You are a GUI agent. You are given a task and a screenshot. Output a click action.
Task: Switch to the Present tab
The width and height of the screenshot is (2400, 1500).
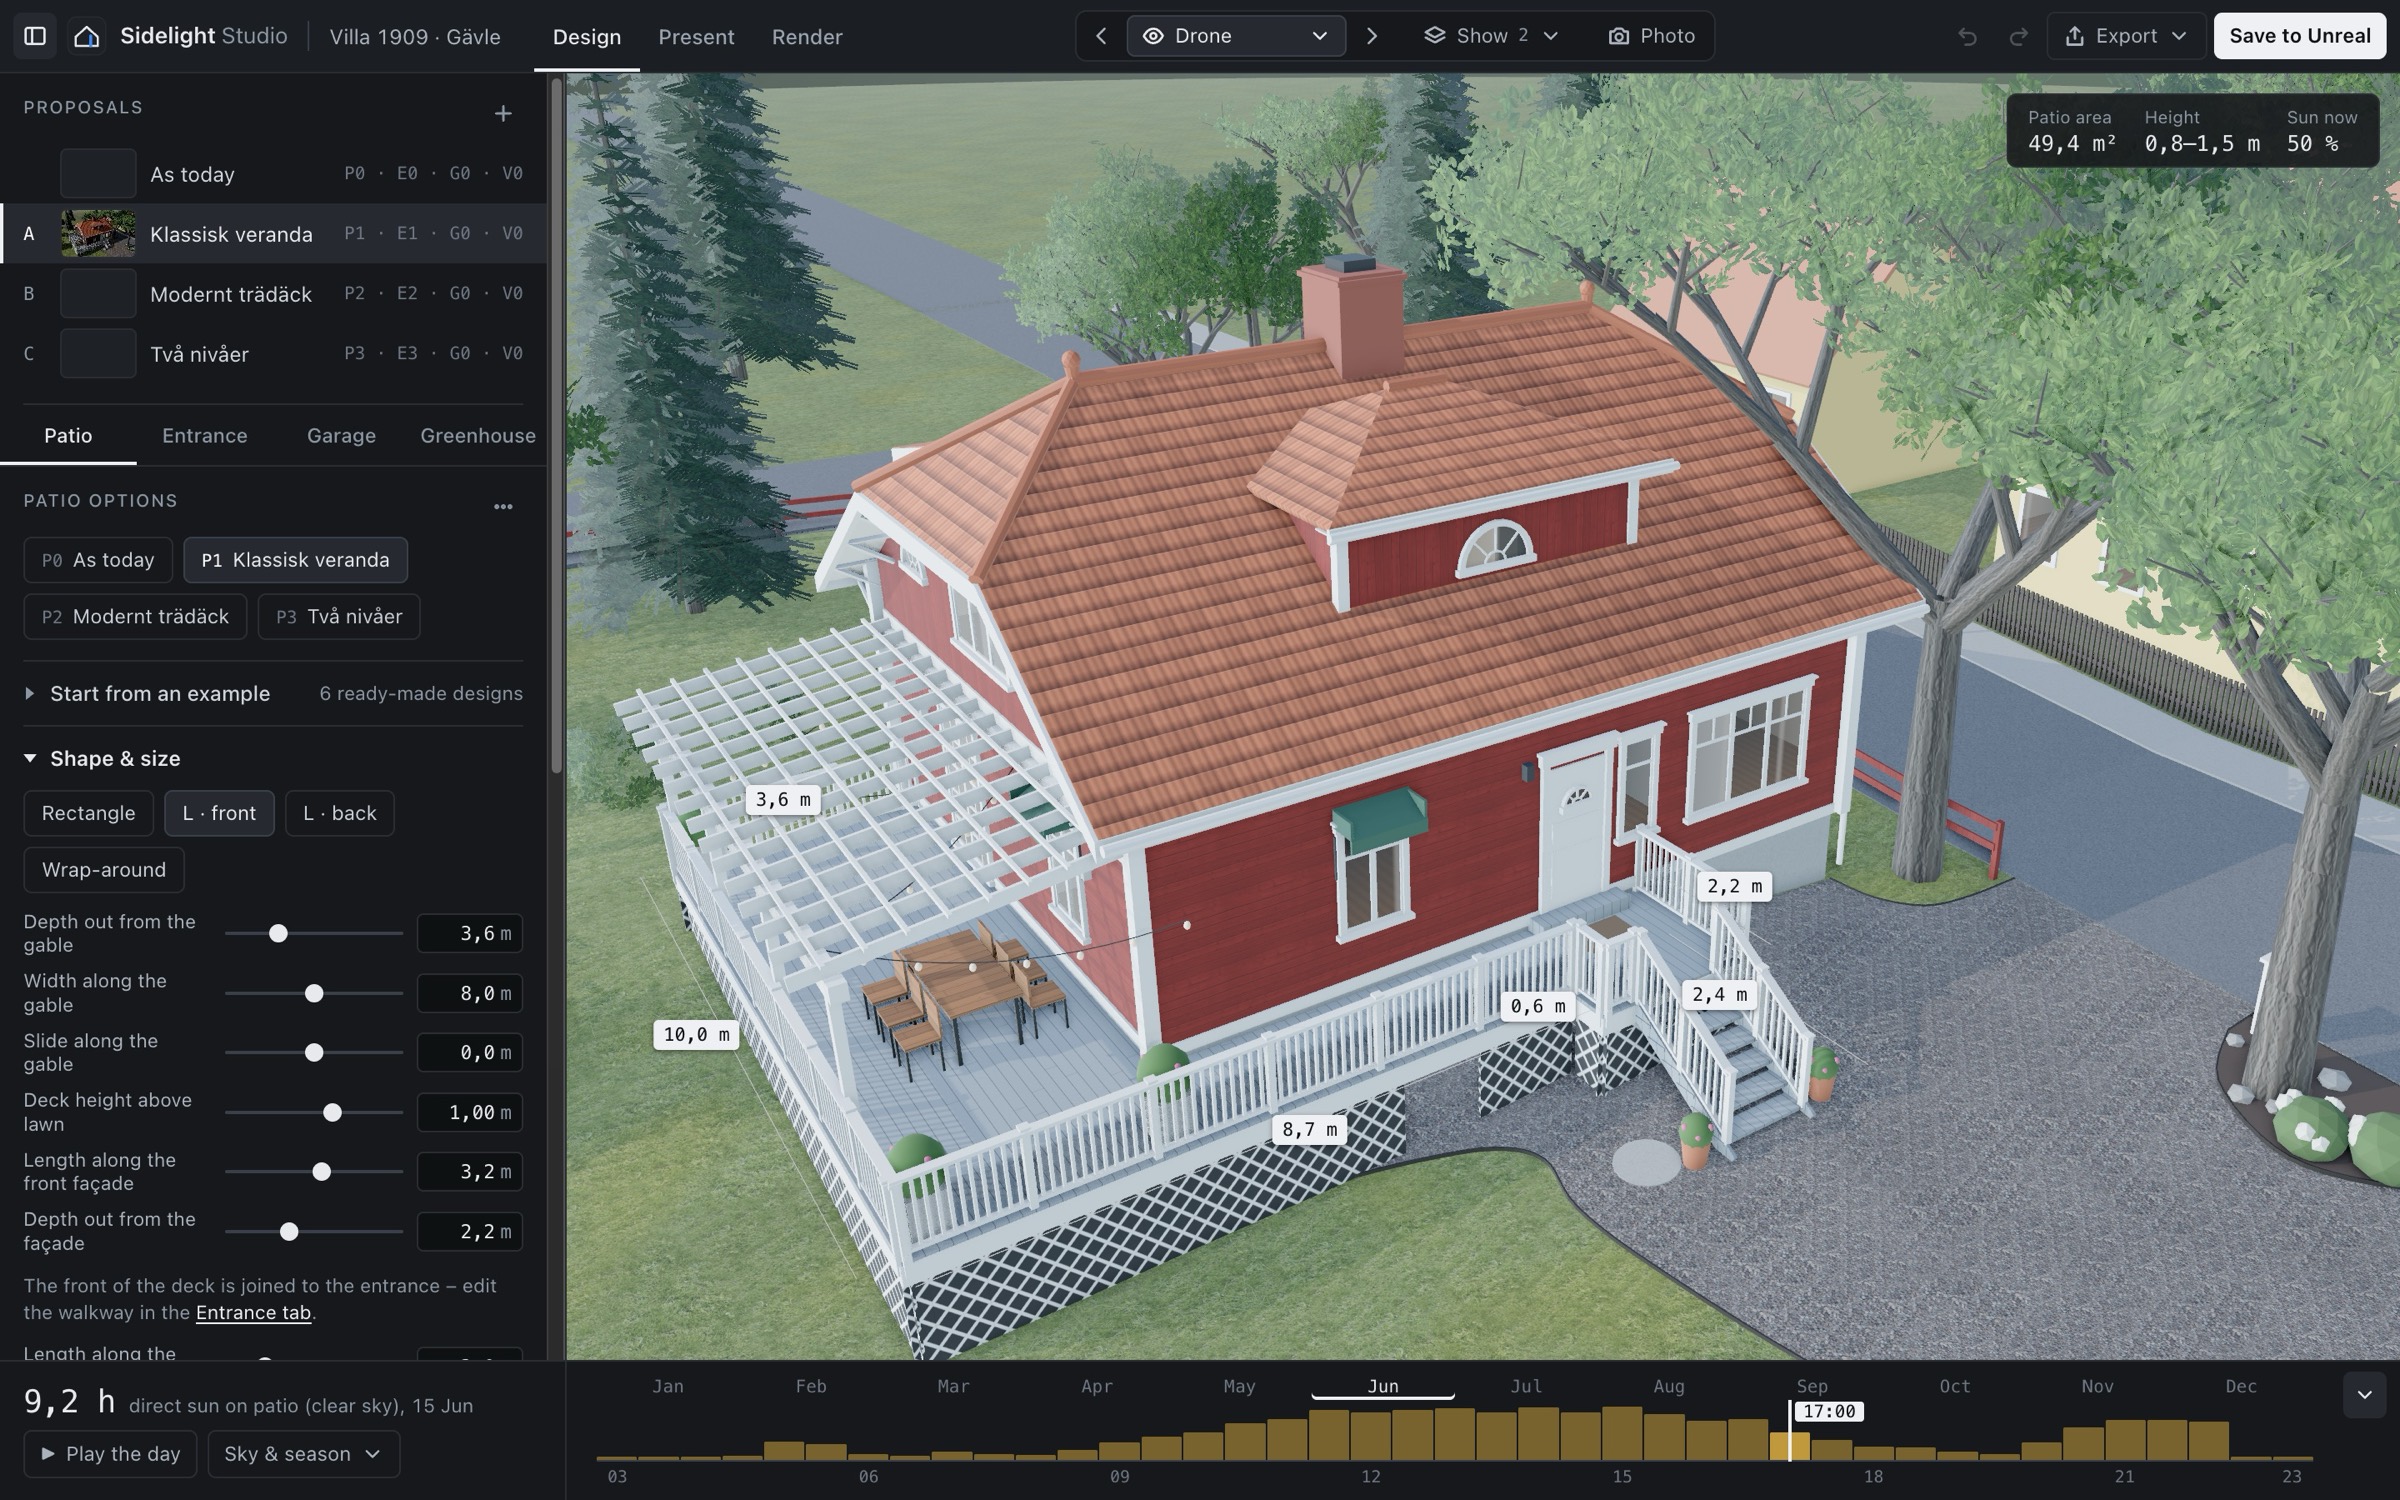click(696, 37)
